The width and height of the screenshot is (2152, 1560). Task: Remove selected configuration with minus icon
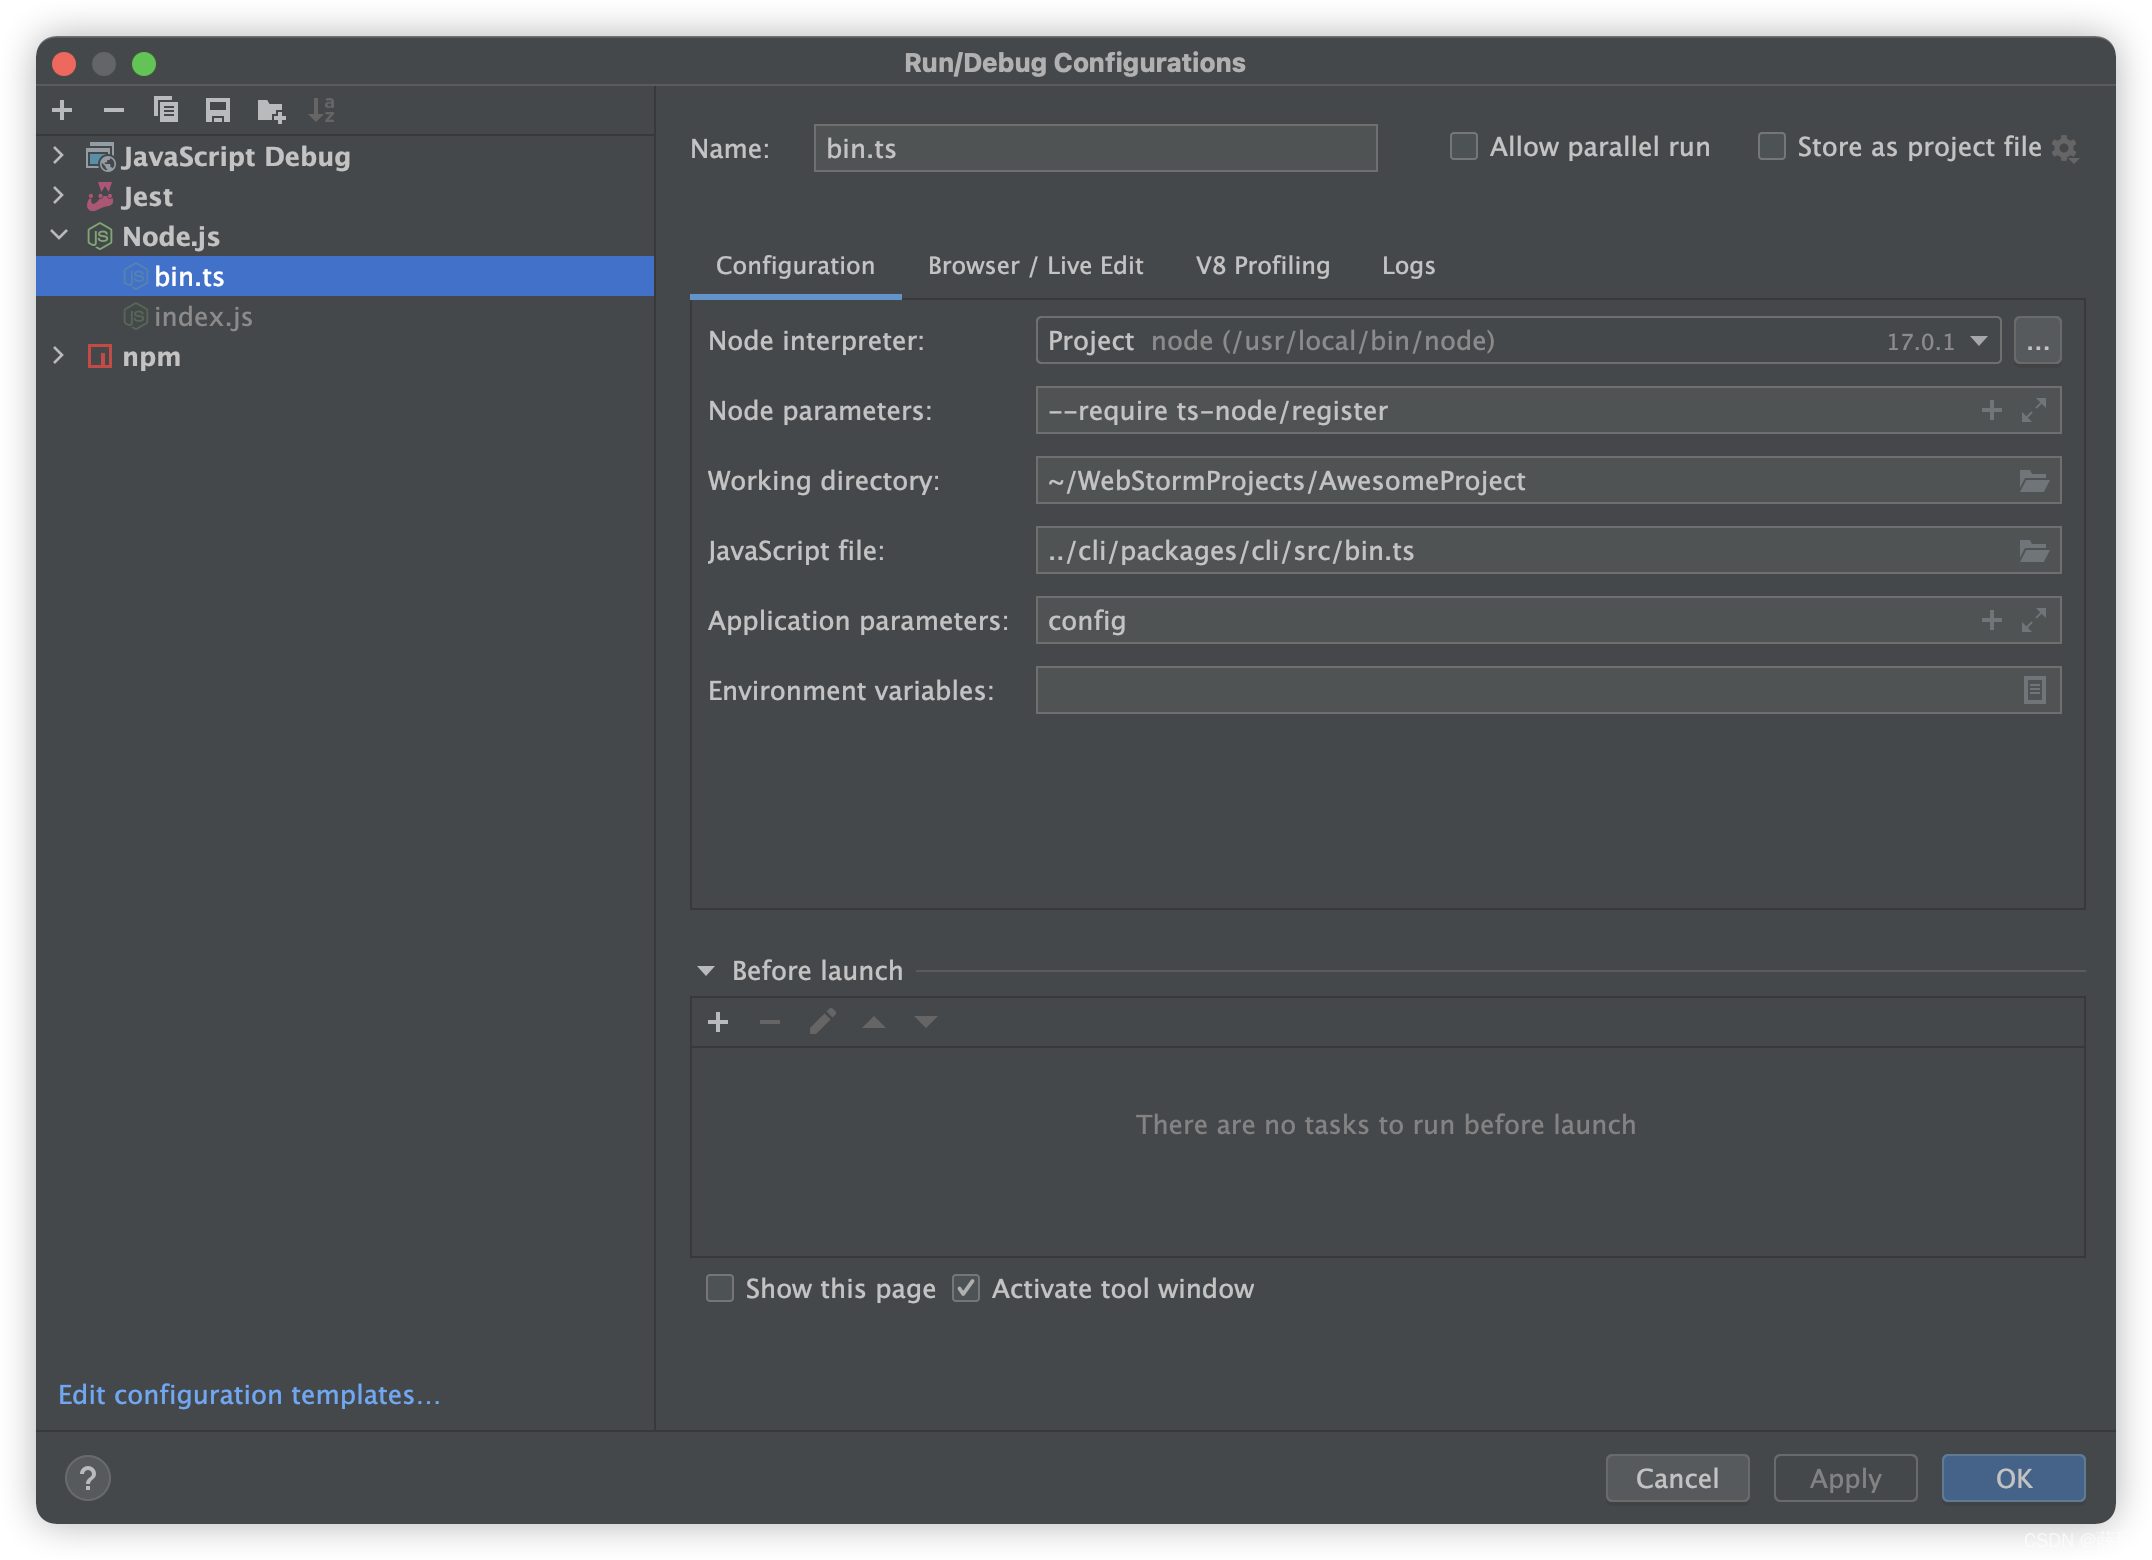point(114,110)
